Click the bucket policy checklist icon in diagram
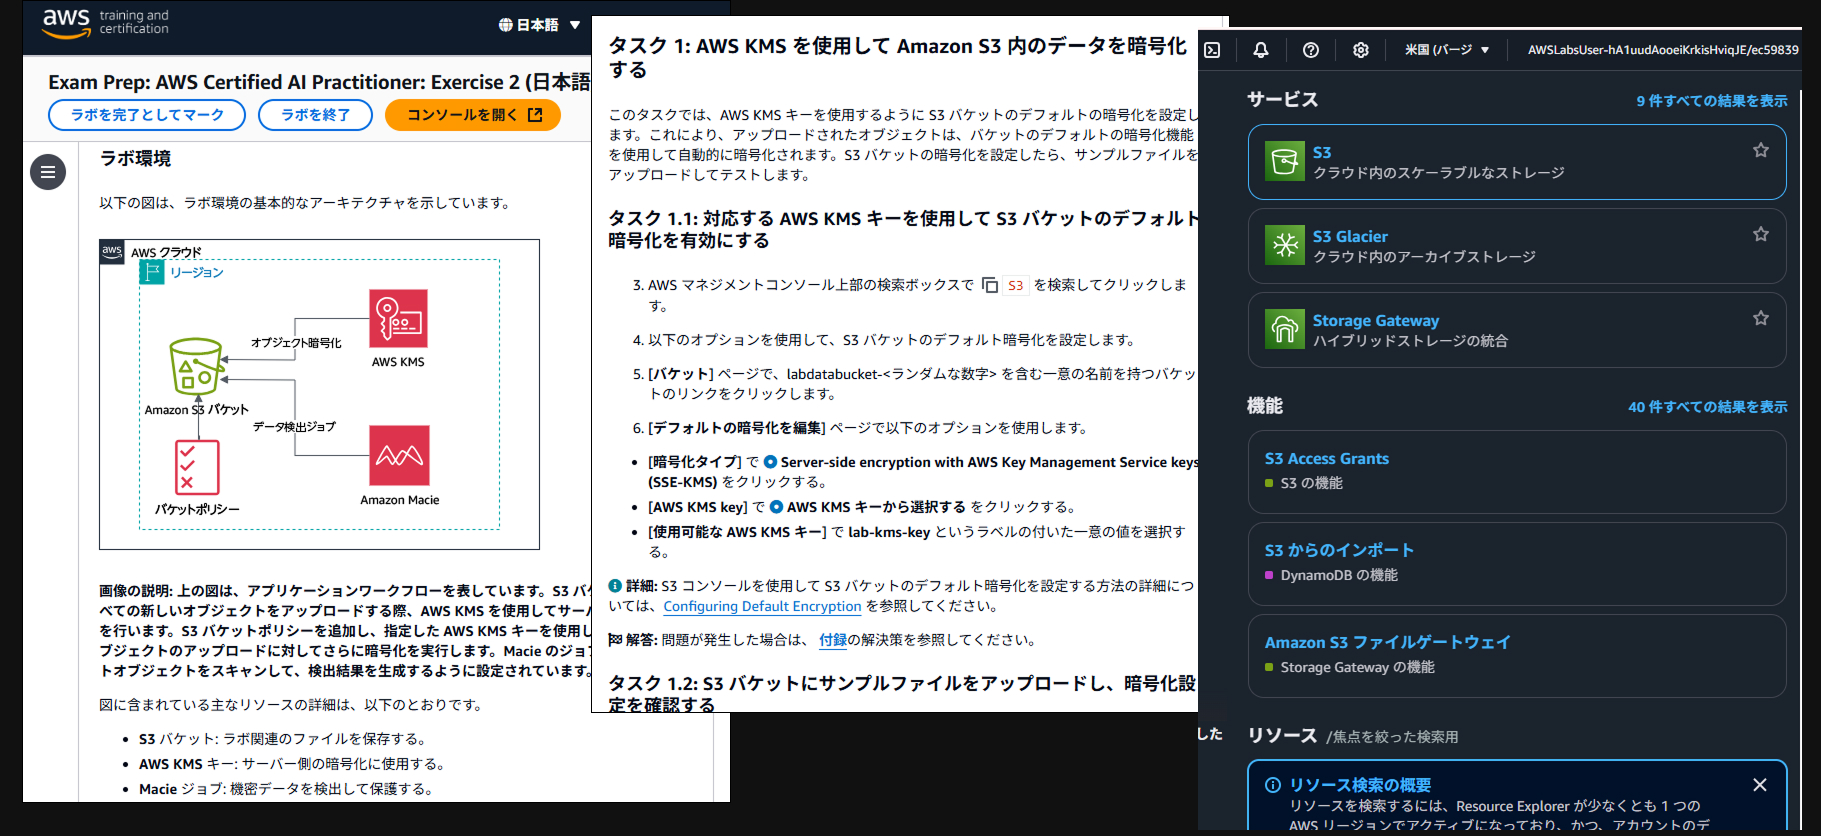Screen dimensions: 1821x836 point(197,467)
